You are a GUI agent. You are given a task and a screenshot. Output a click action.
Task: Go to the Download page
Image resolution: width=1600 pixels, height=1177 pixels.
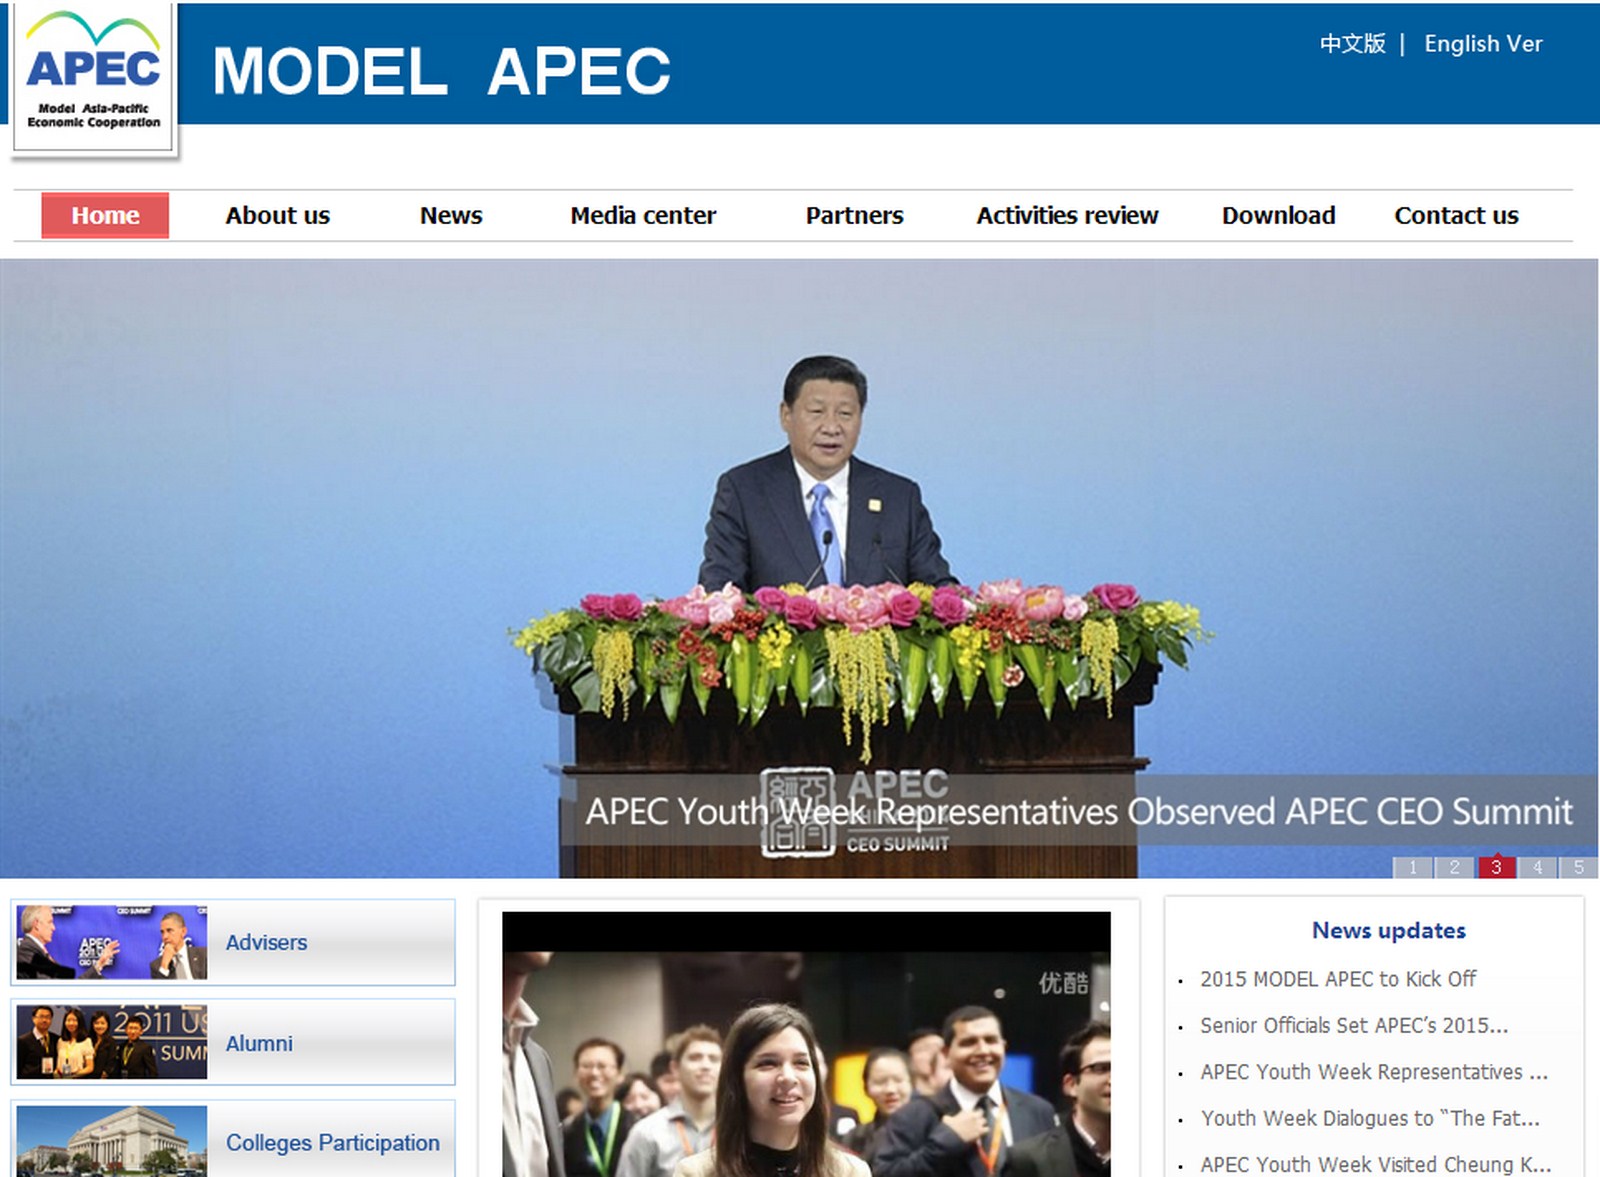click(x=1278, y=216)
